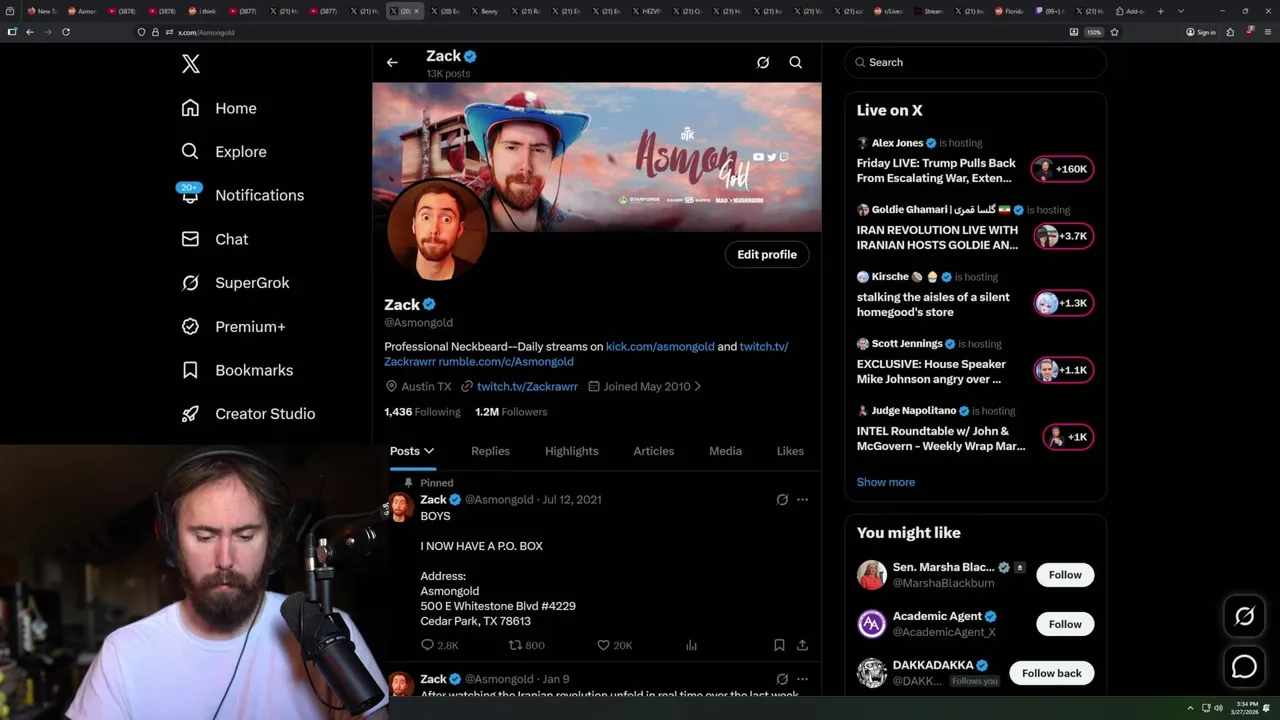Click Grok icon in profile header
This screenshot has height=720, width=1280.
tap(763, 62)
